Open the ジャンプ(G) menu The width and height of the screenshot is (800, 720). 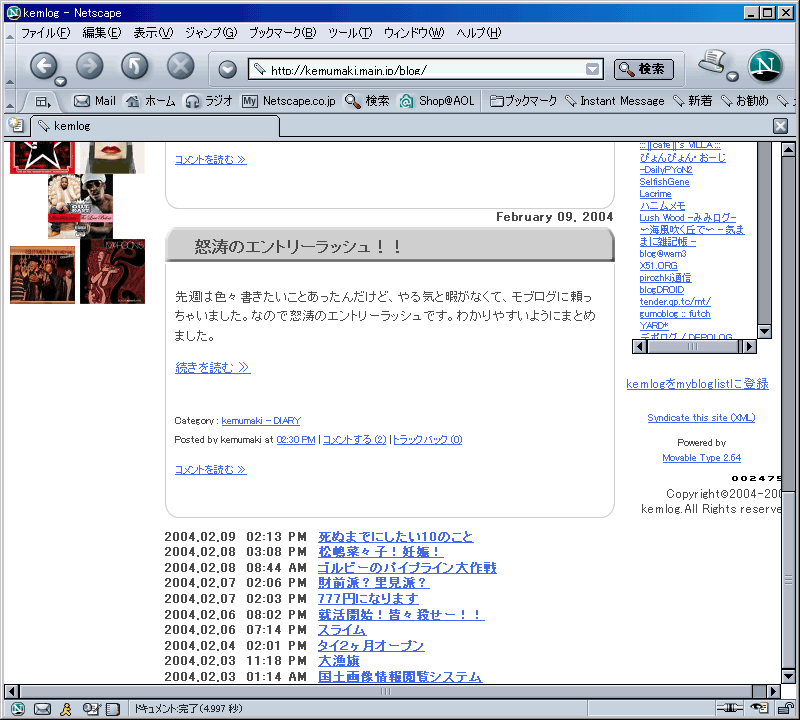pyautogui.click(x=211, y=33)
